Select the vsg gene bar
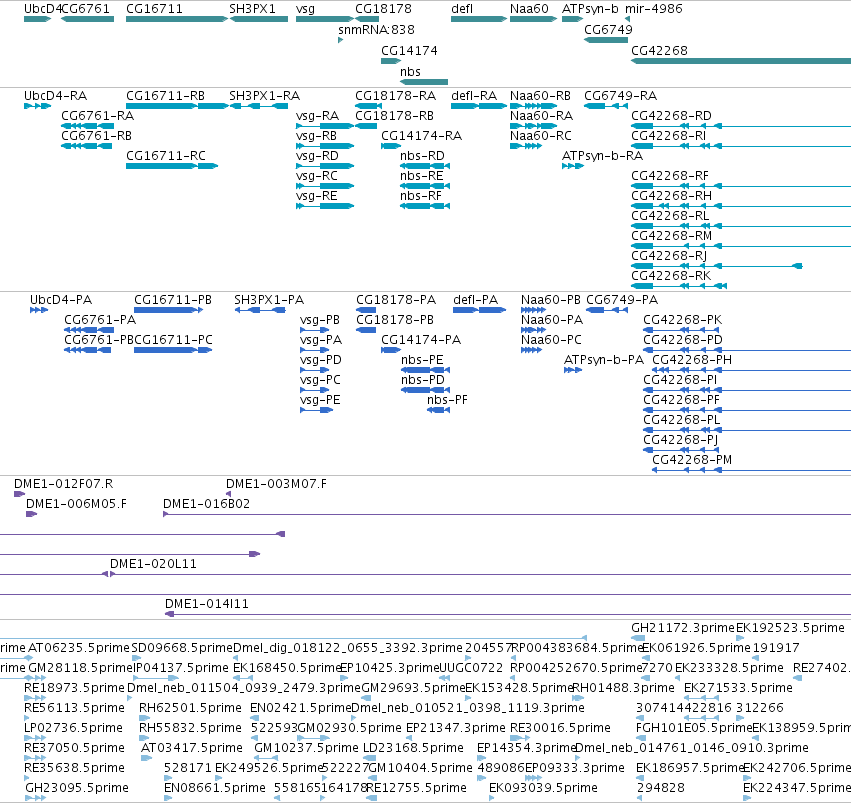 [325, 19]
